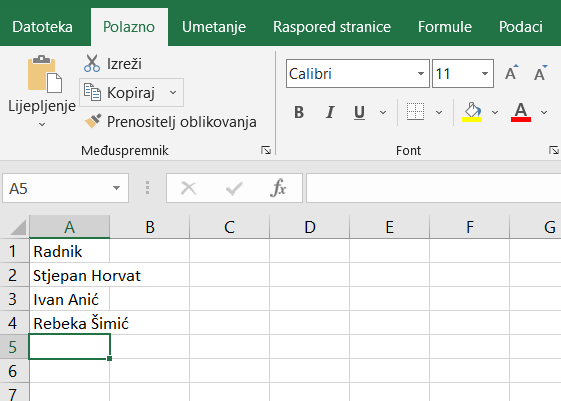Image resolution: width=561 pixels, height=401 pixels.
Task: Click the fx insert function icon
Action: click(x=278, y=188)
